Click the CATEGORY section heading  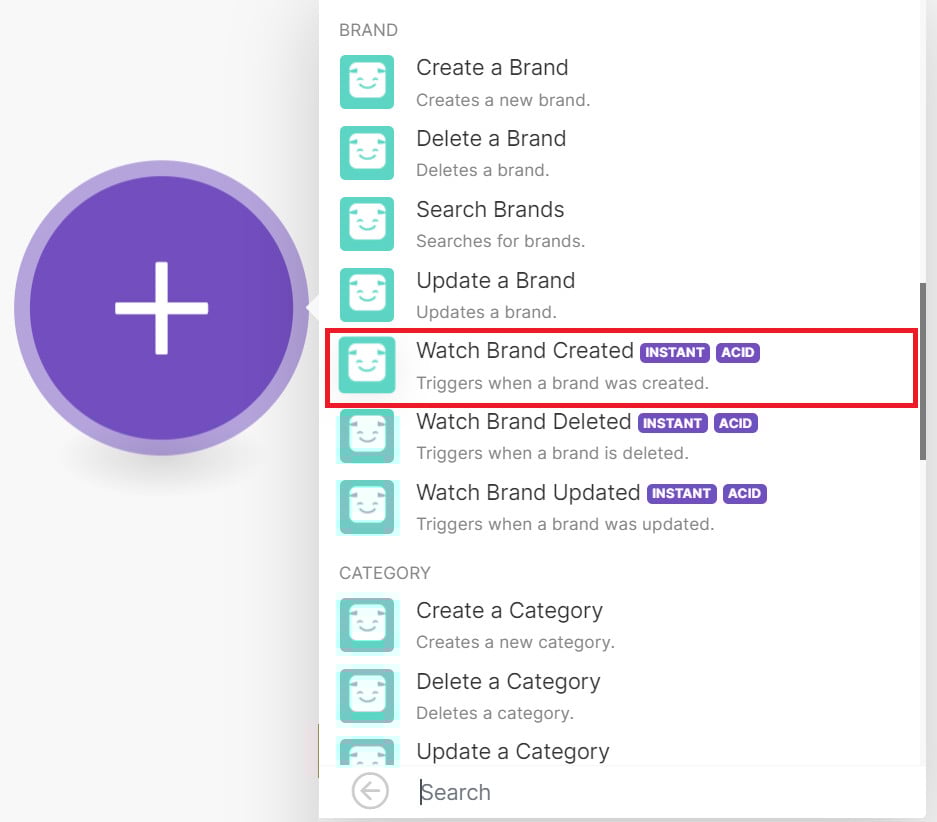tap(384, 573)
